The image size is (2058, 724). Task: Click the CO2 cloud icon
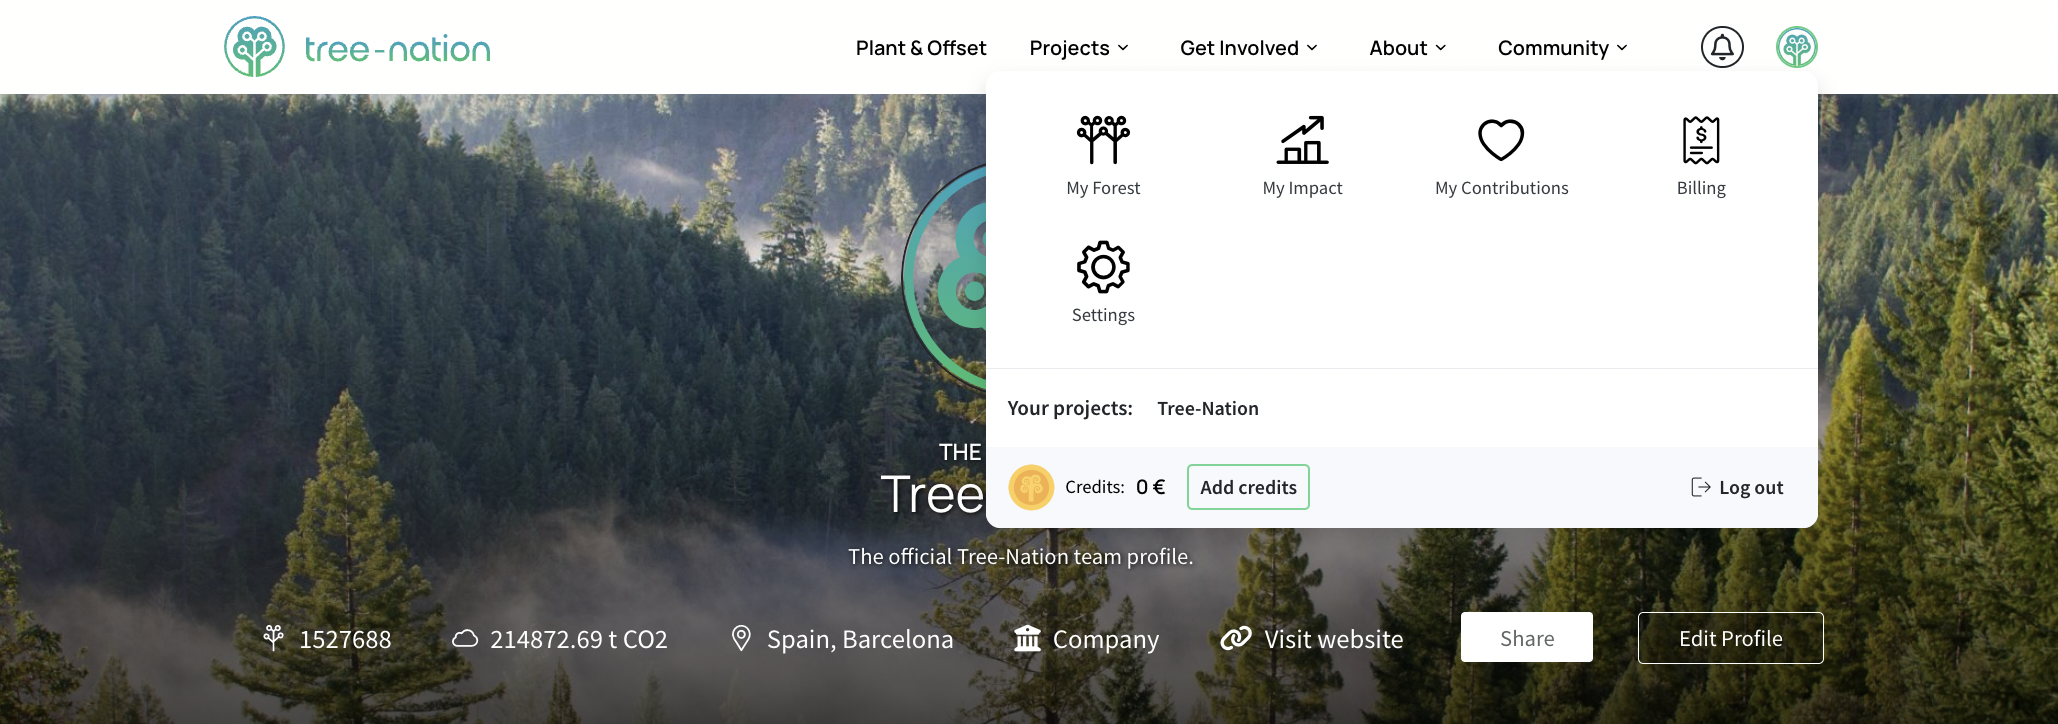[465, 638]
